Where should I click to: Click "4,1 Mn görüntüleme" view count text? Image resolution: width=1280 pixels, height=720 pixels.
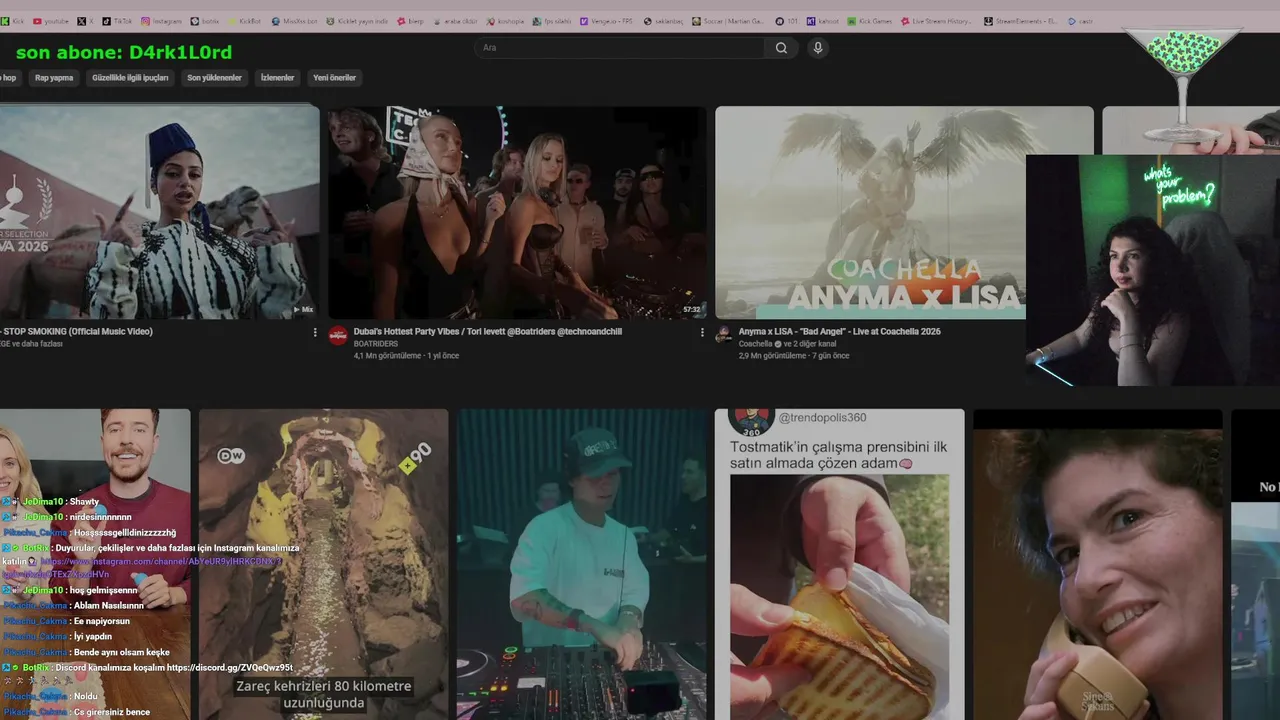click(387, 356)
